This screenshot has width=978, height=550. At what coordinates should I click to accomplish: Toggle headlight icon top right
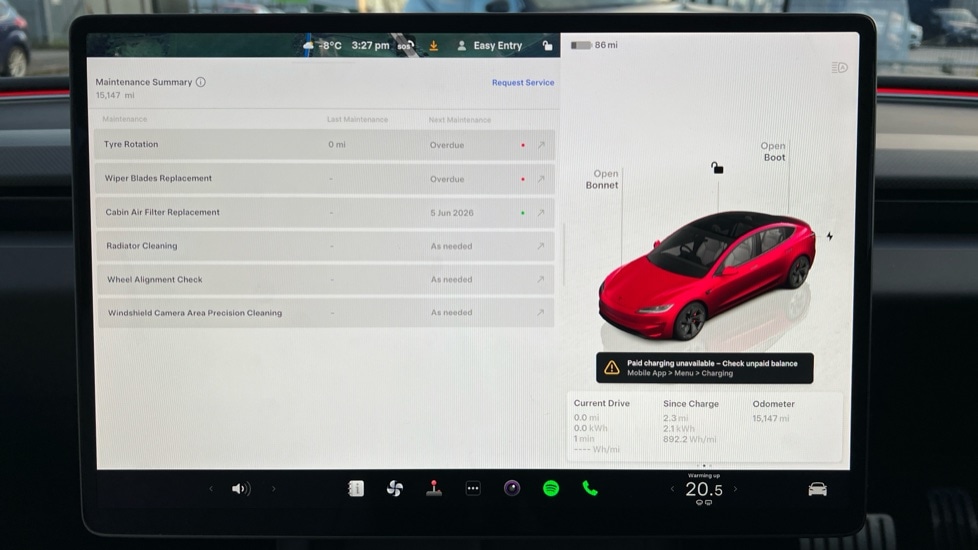pos(840,67)
